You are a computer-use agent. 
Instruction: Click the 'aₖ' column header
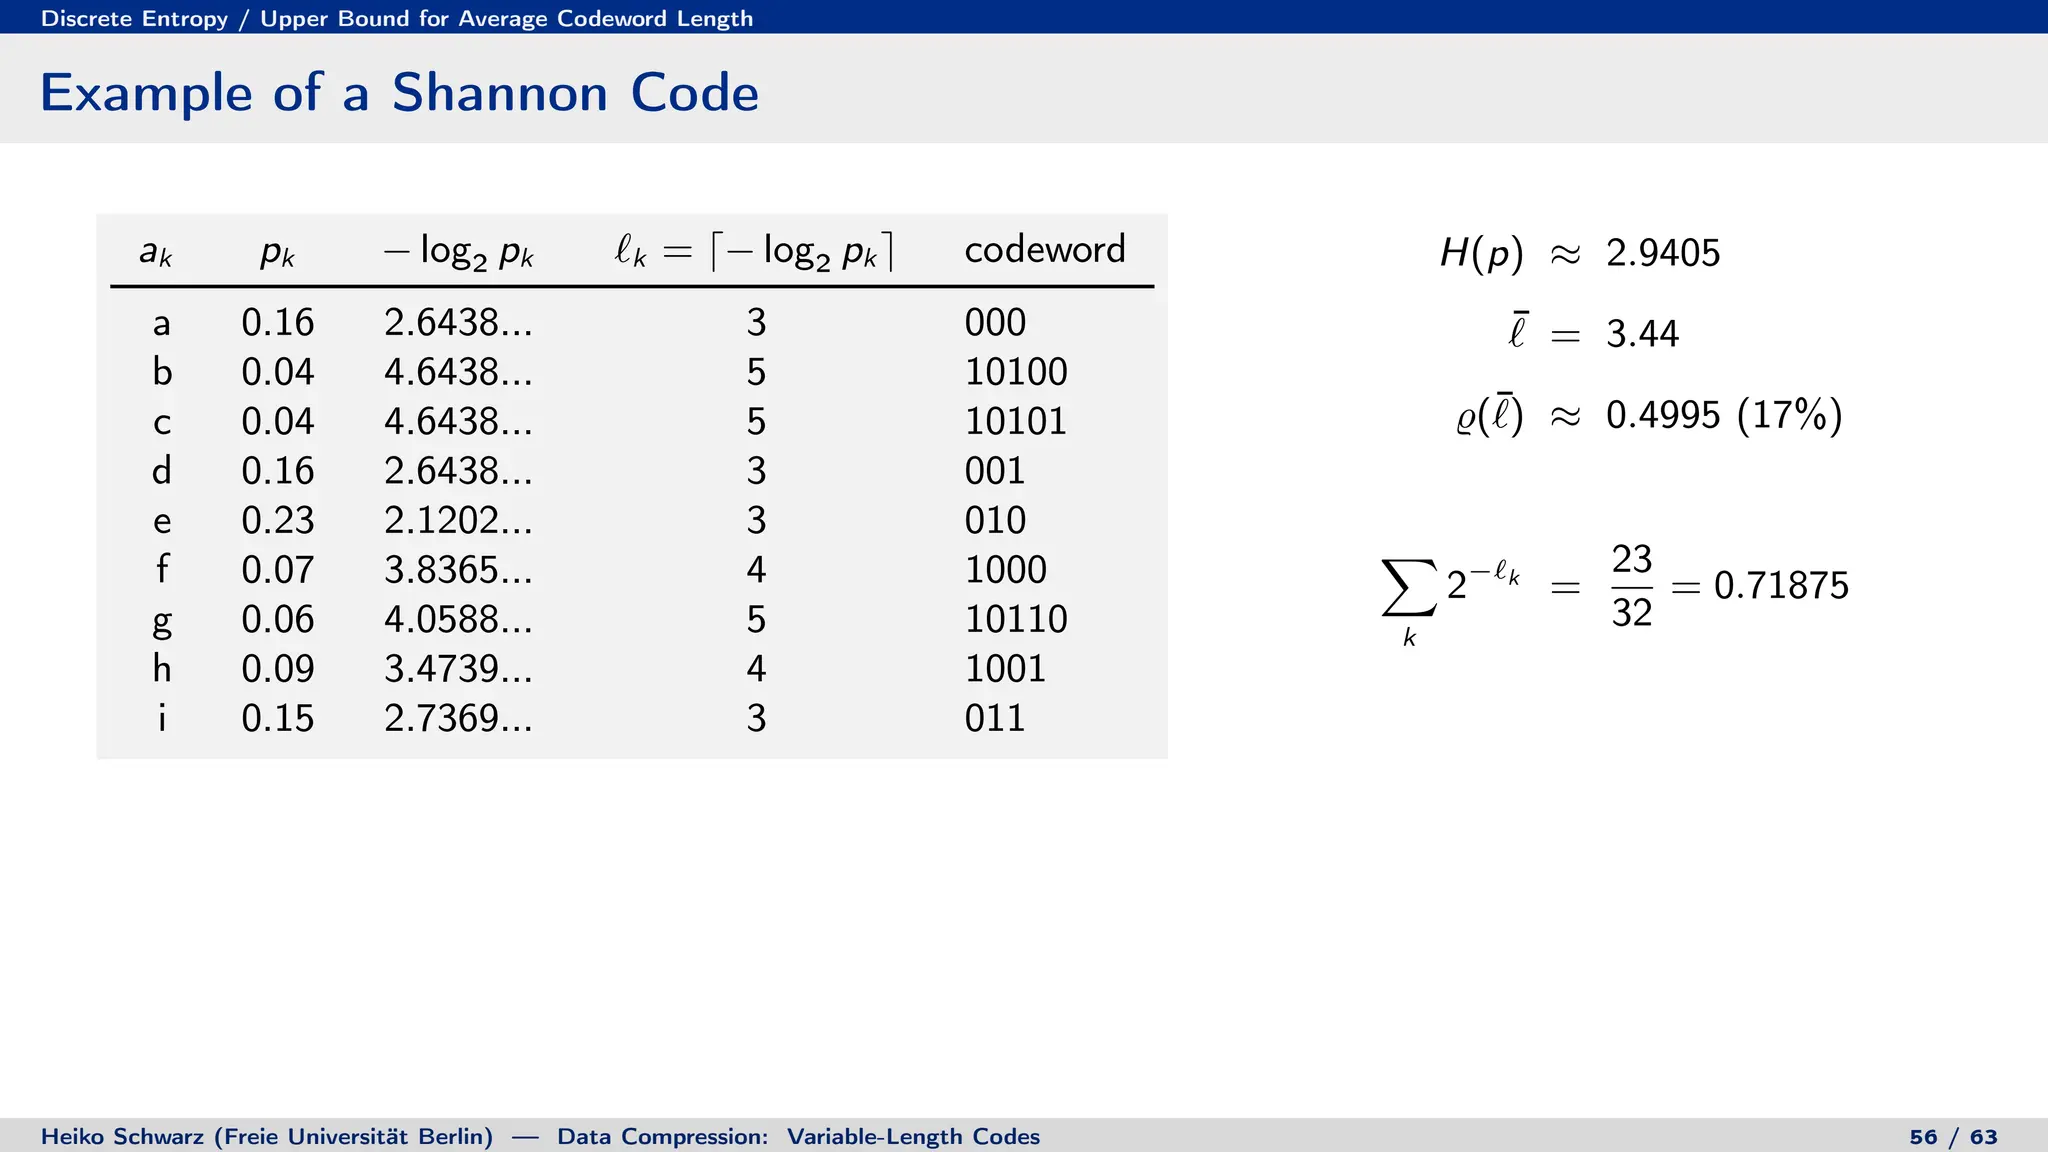pos(156,253)
